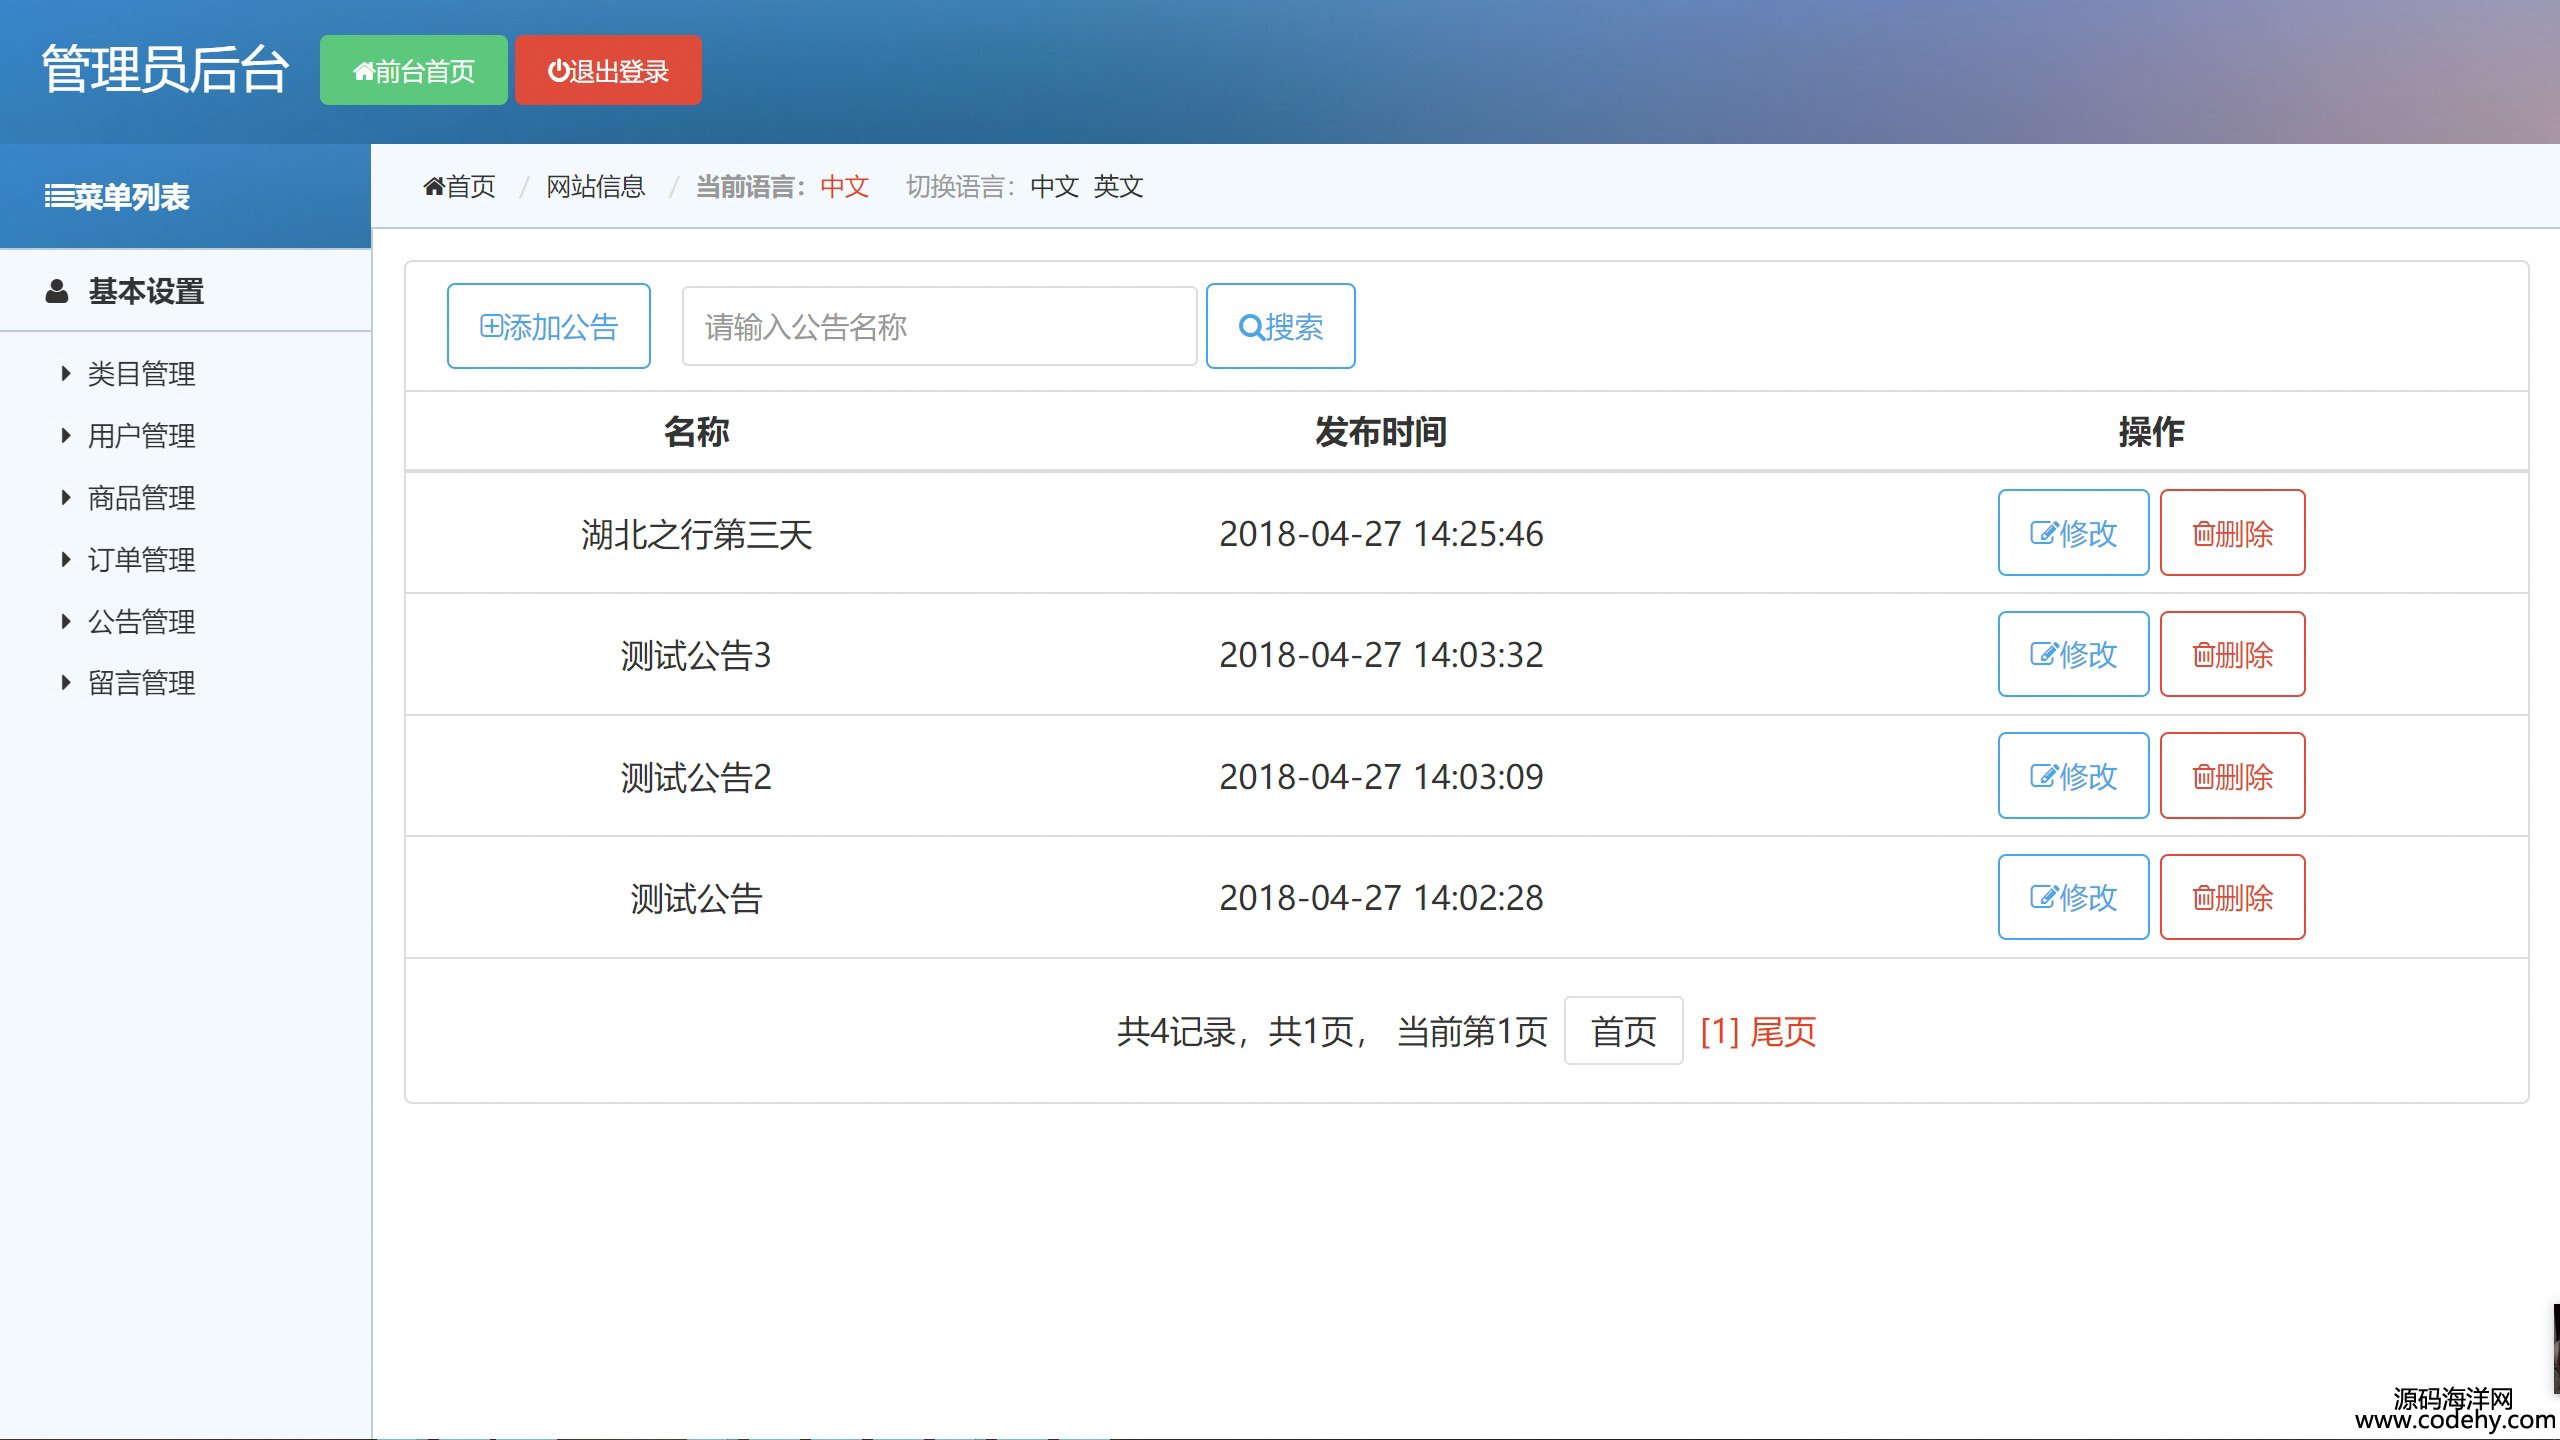The height and width of the screenshot is (1440, 2560).
Task: Click the magnifier 搜索 button
Action: coord(1280,327)
